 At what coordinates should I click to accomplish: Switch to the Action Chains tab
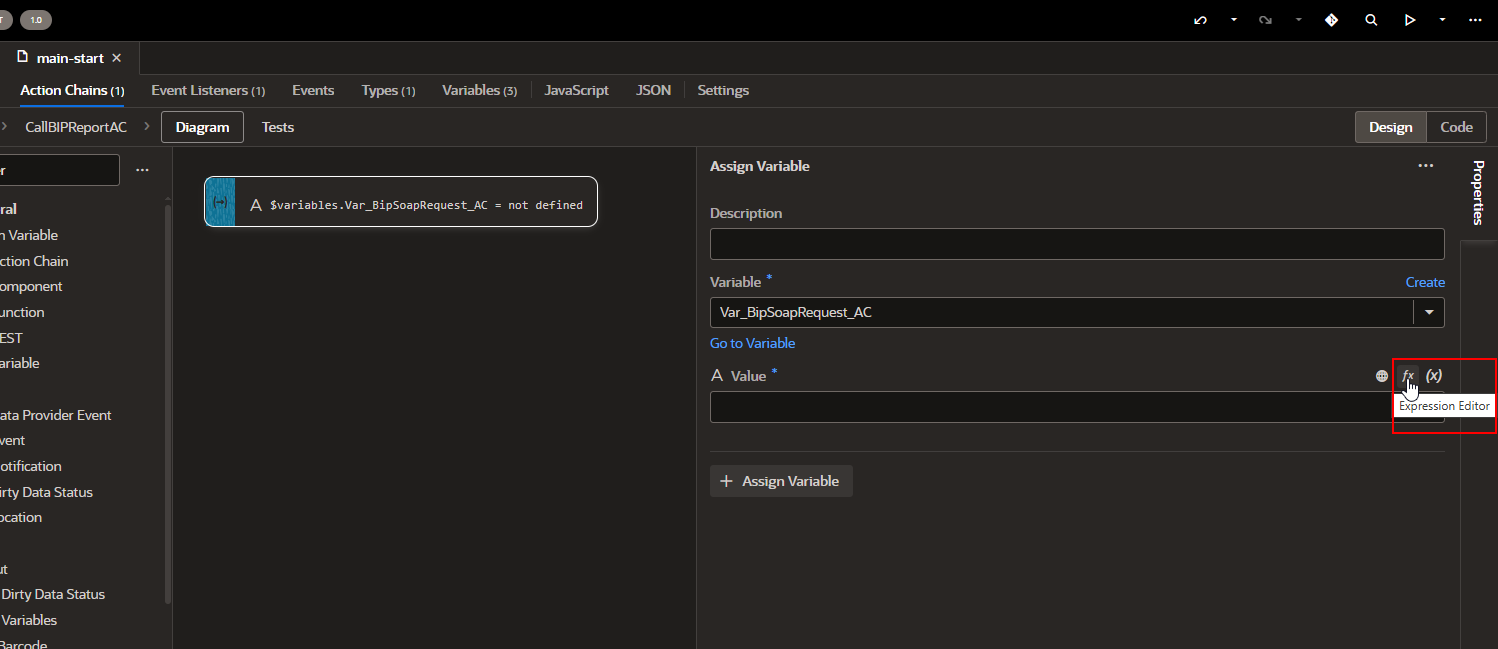(72, 90)
